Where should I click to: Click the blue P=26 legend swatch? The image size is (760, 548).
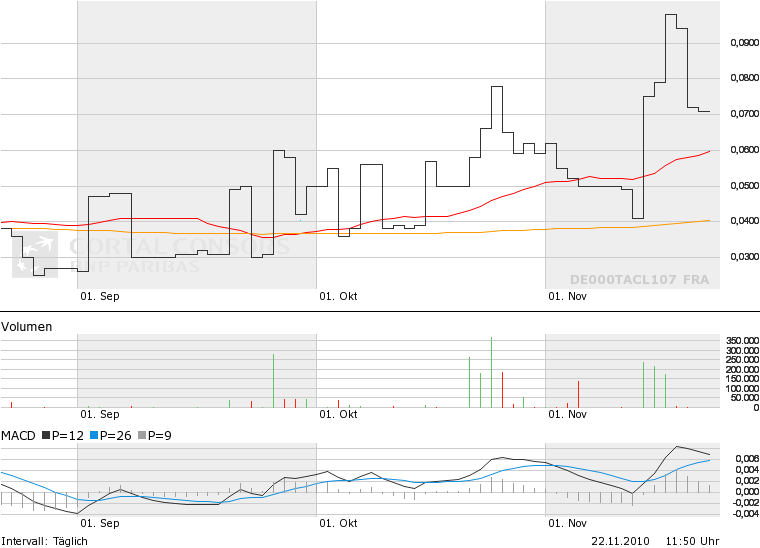95,437
